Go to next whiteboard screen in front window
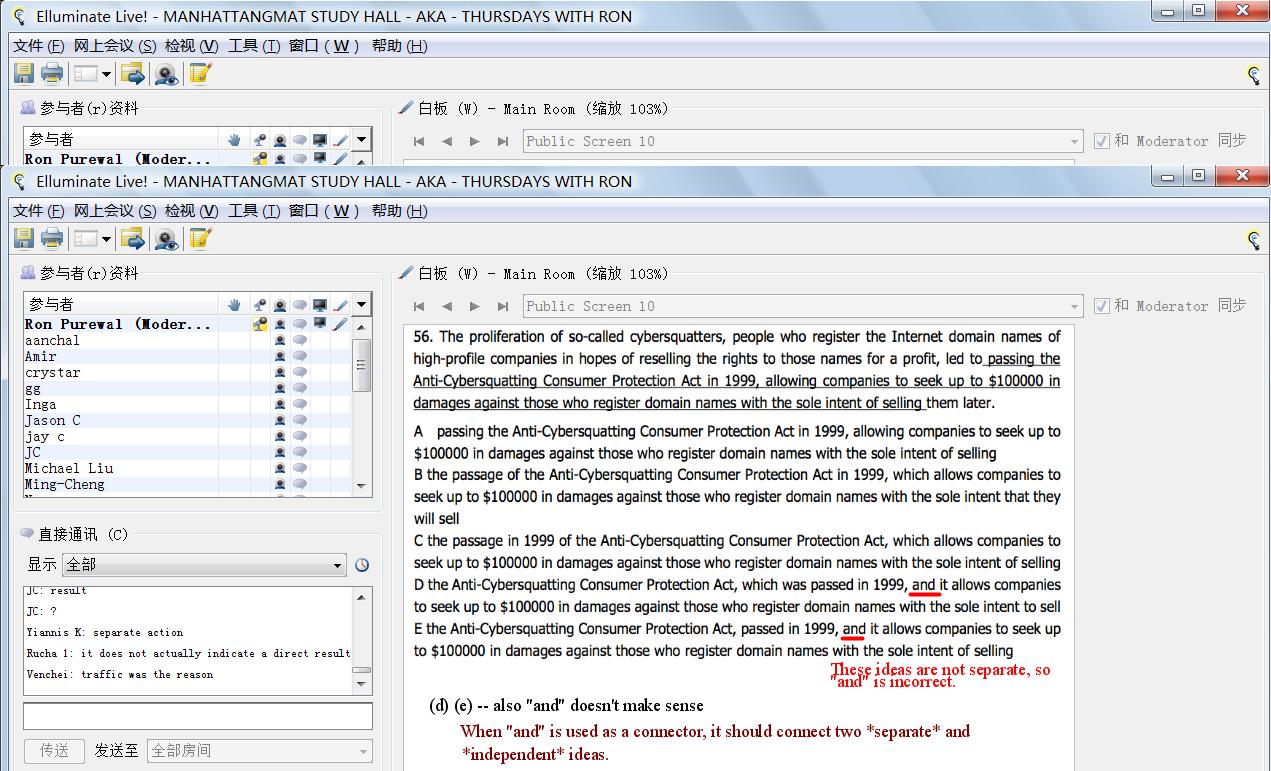This screenshot has height=771, width=1271. point(475,306)
